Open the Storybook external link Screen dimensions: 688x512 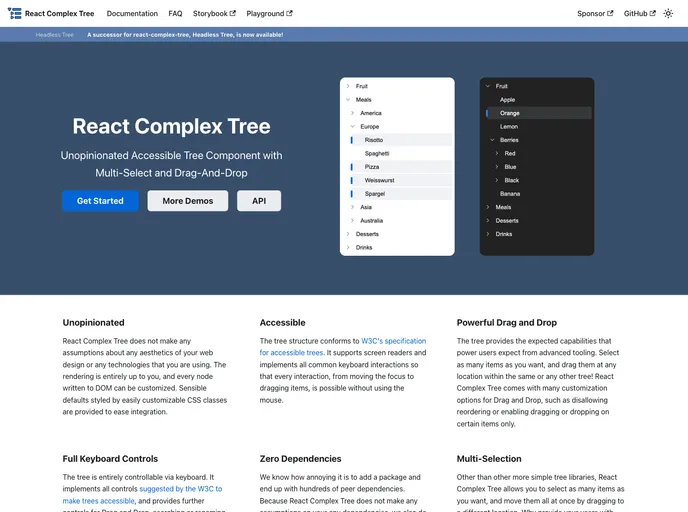click(214, 14)
